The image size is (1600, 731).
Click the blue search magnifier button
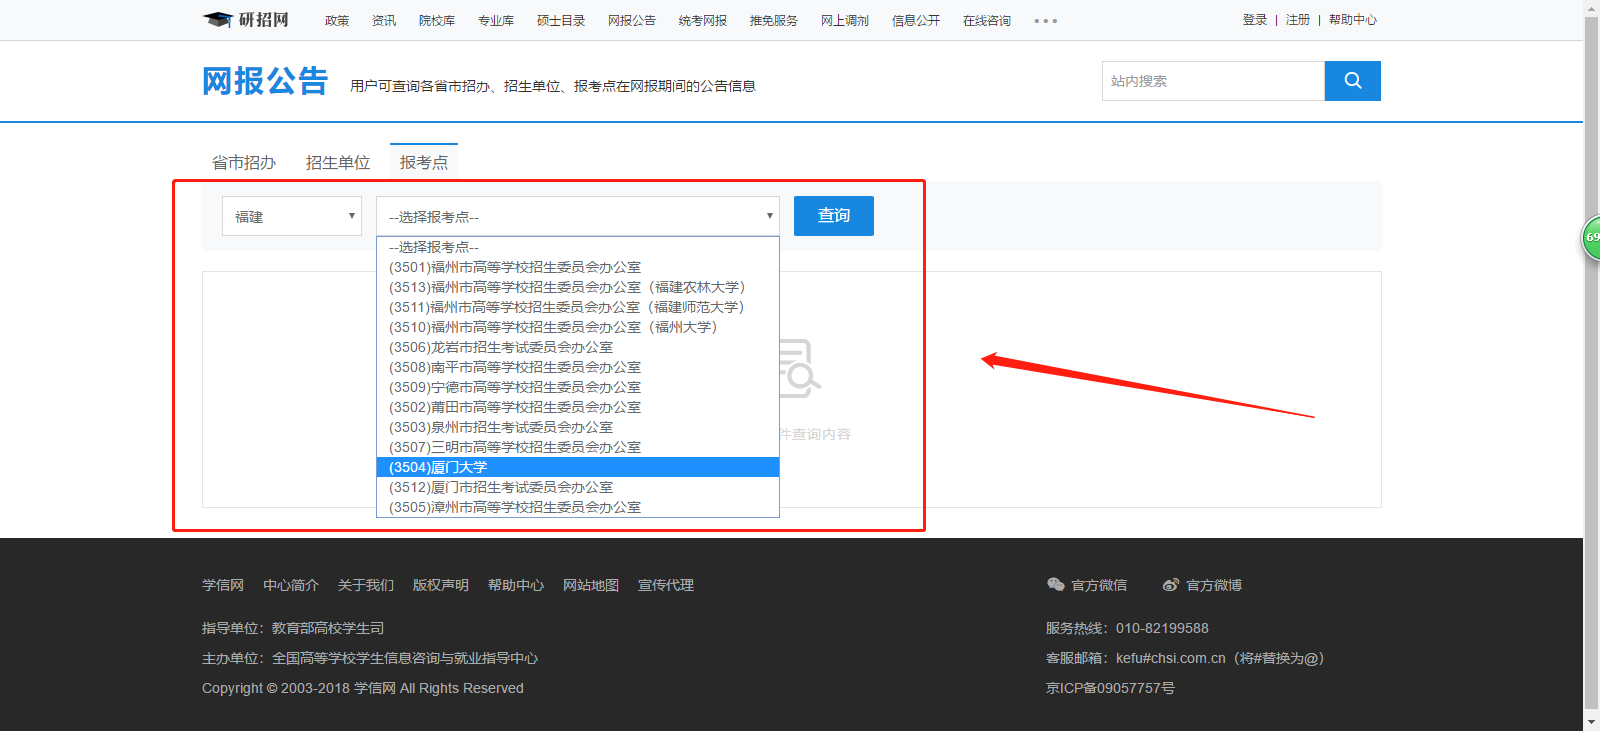pos(1353,81)
